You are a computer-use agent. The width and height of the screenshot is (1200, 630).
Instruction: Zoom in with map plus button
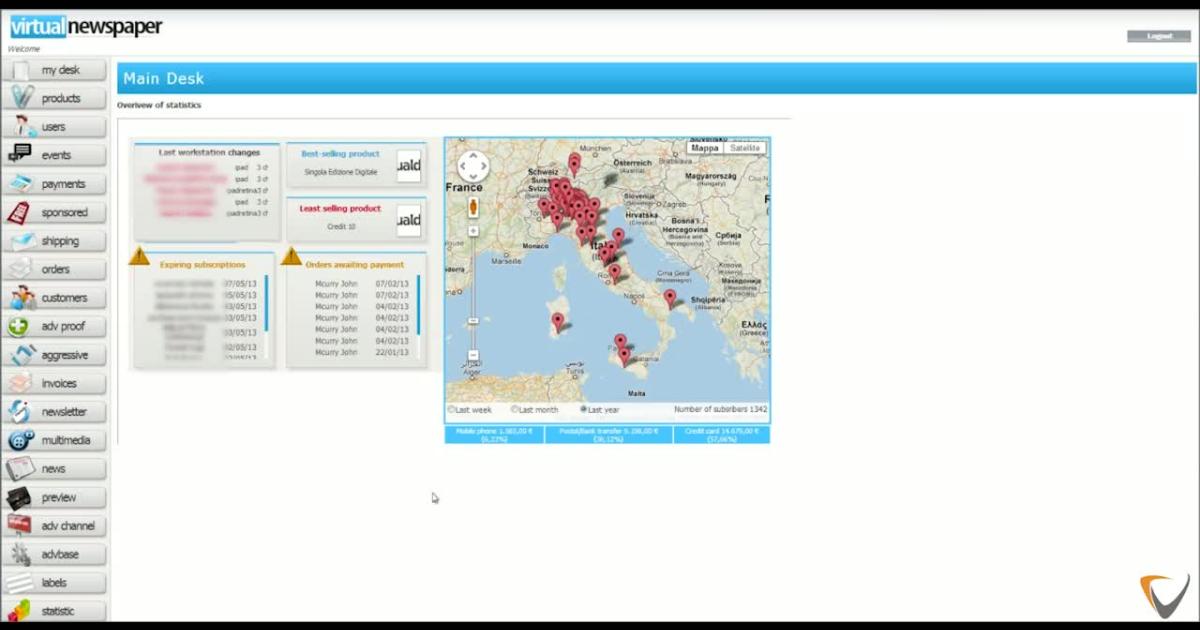pyautogui.click(x=473, y=232)
